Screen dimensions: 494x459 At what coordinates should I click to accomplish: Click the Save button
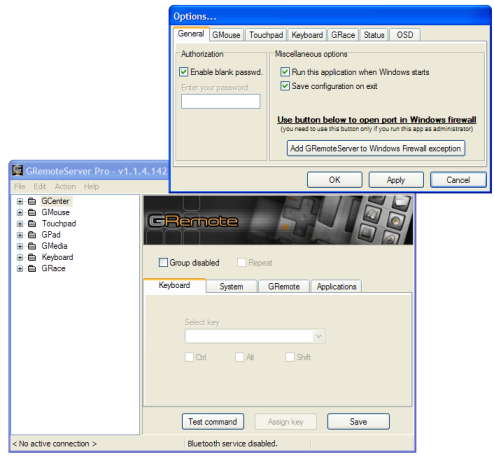[x=358, y=422]
